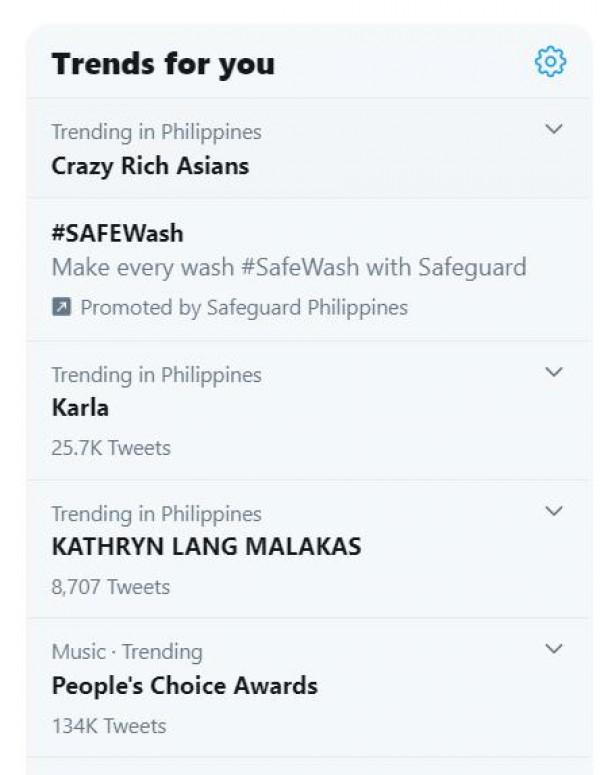Open chevron for People's Choice Awards
The height and width of the screenshot is (775, 600).
(x=554, y=649)
